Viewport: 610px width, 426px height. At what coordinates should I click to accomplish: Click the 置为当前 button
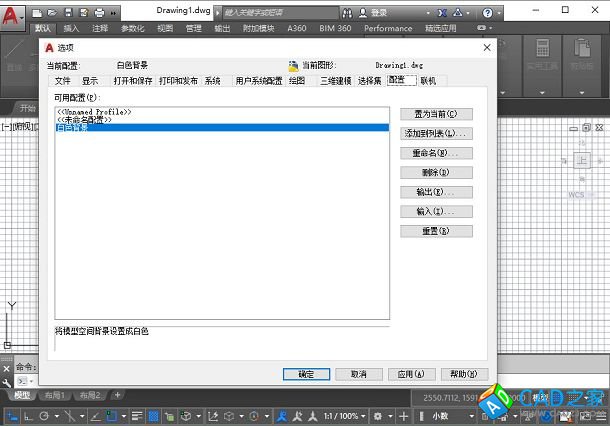click(435, 115)
